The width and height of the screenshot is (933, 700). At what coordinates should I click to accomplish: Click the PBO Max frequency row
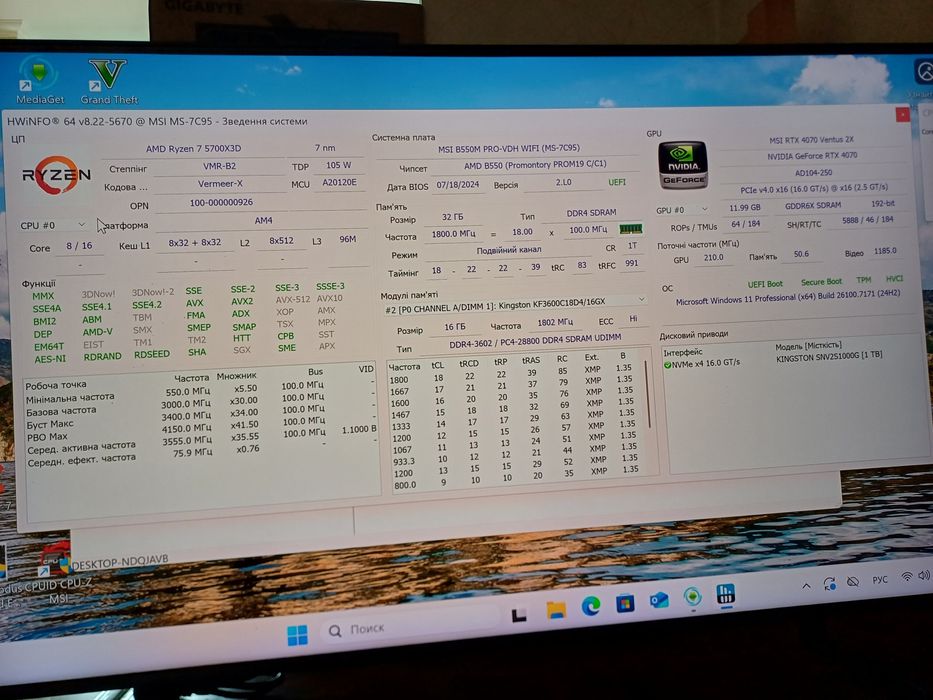pyautogui.click(x=201, y=431)
